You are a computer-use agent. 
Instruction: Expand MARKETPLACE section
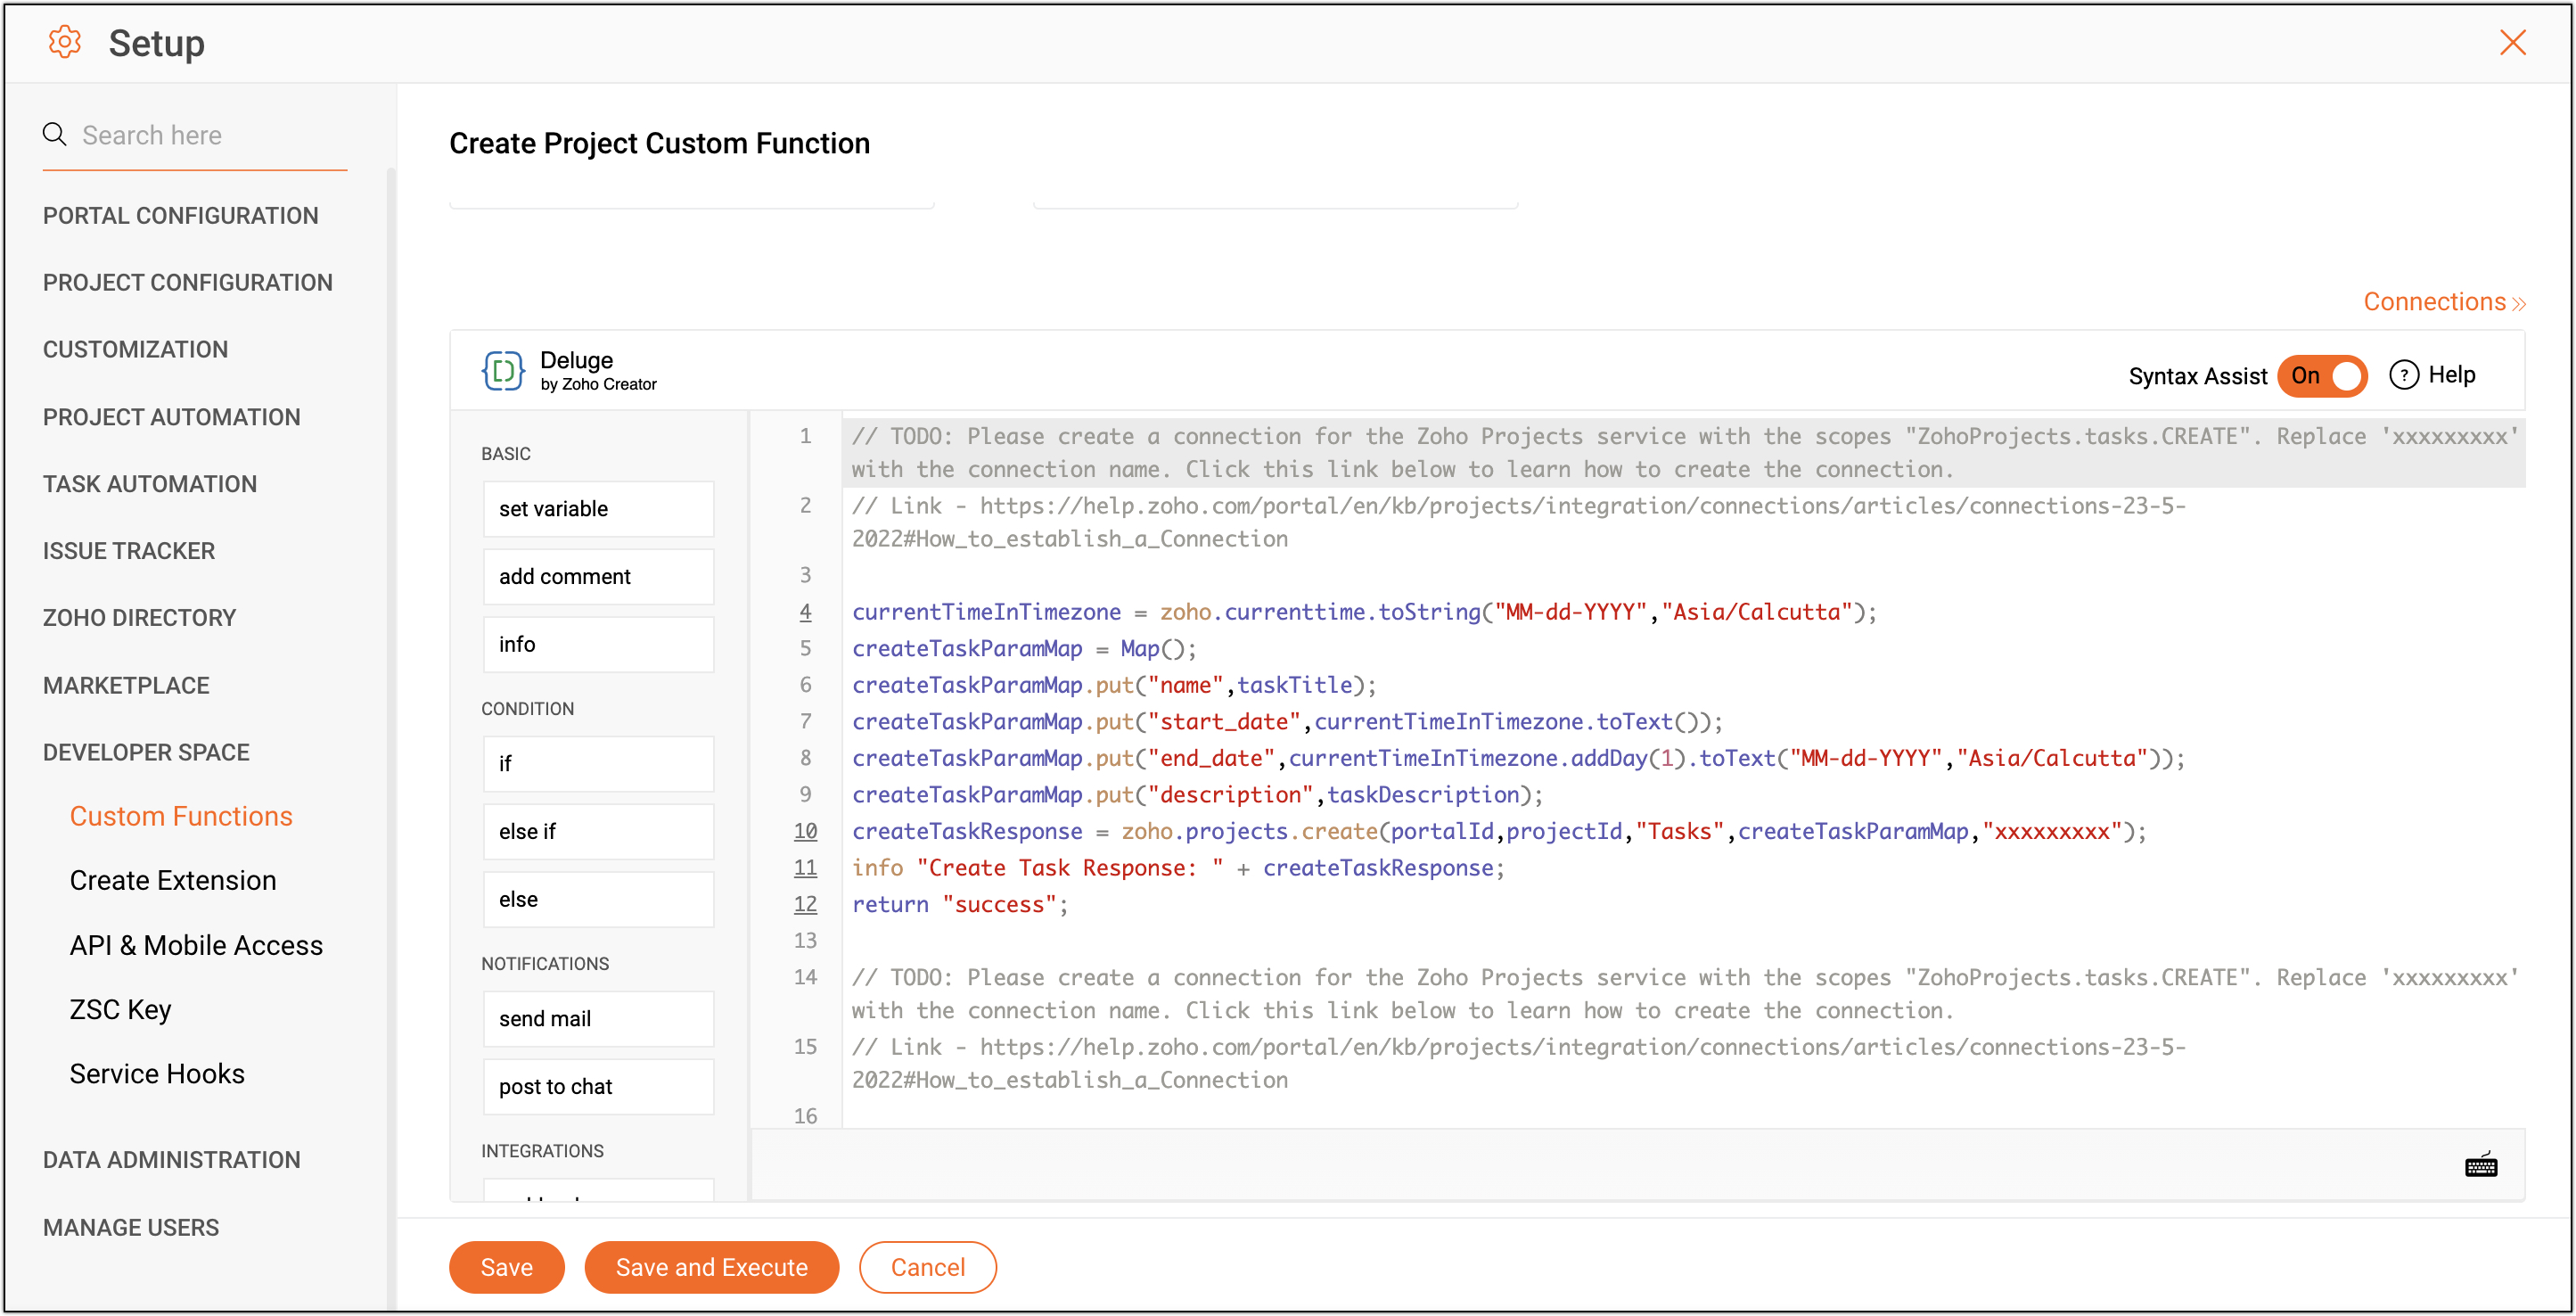pyautogui.click(x=127, y=686)
